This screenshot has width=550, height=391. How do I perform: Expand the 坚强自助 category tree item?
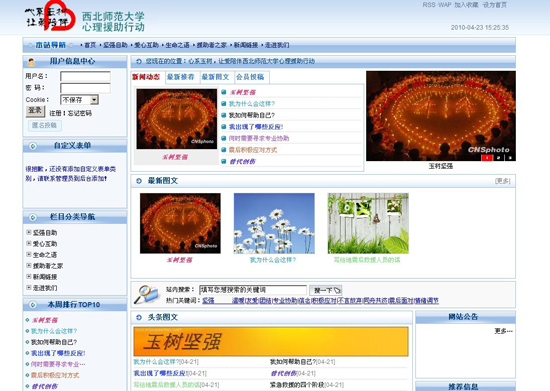coord(29,232)
